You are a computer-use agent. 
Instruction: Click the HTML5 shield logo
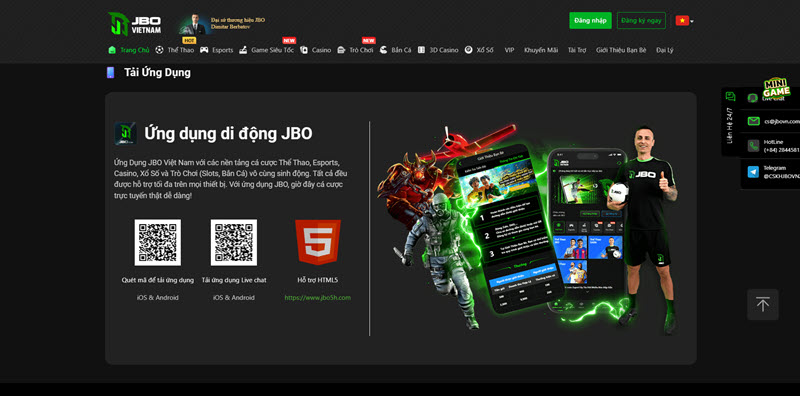coord(318,242)
